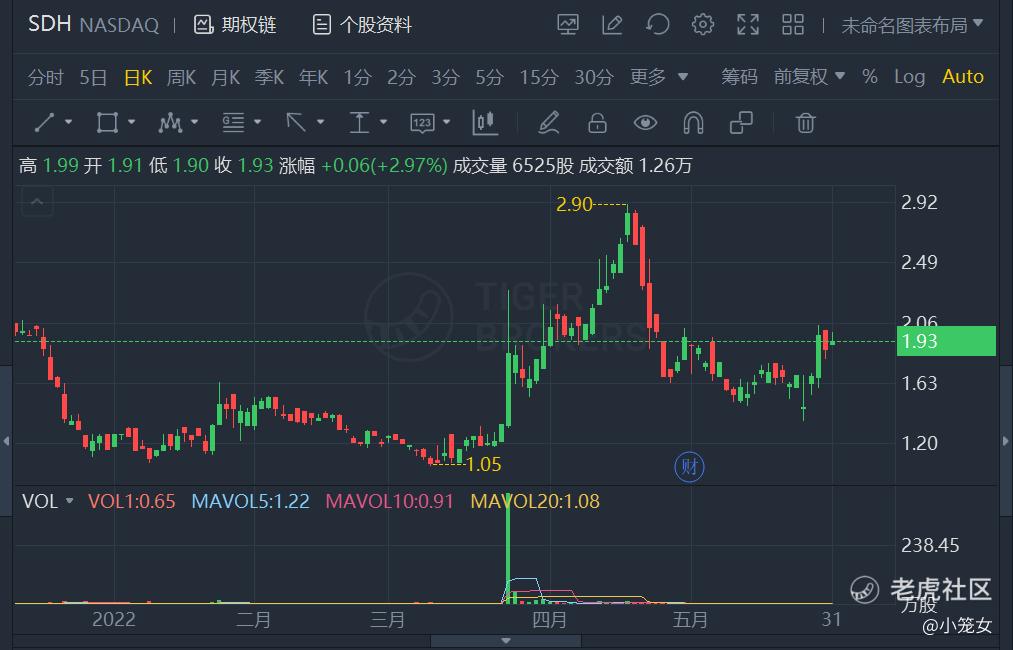Open chart settings gear icon
The height and width of the screenshot is (650, 1013).
click(703, 25)
